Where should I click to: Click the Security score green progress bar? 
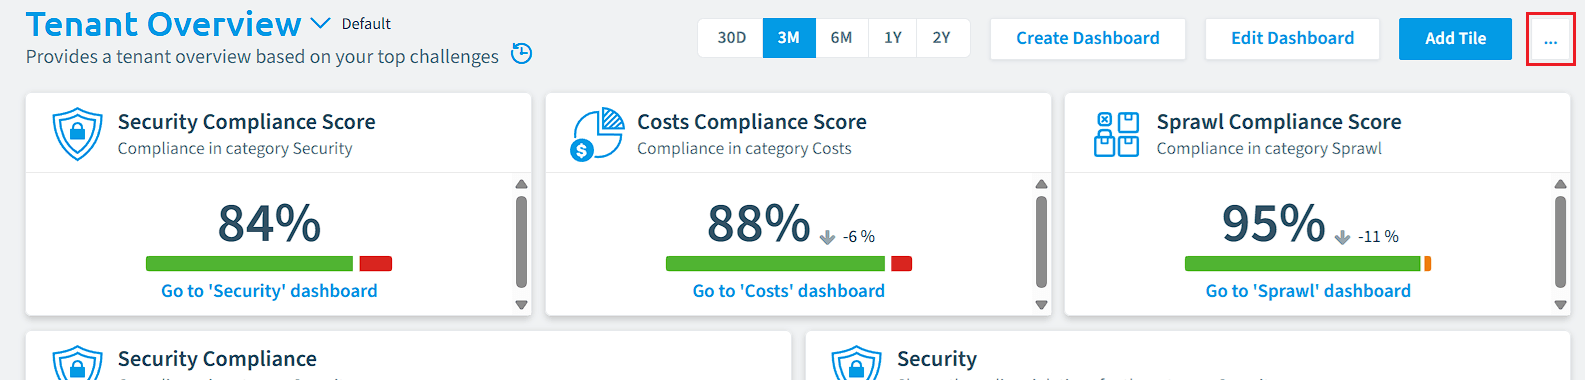coord(250,264)
